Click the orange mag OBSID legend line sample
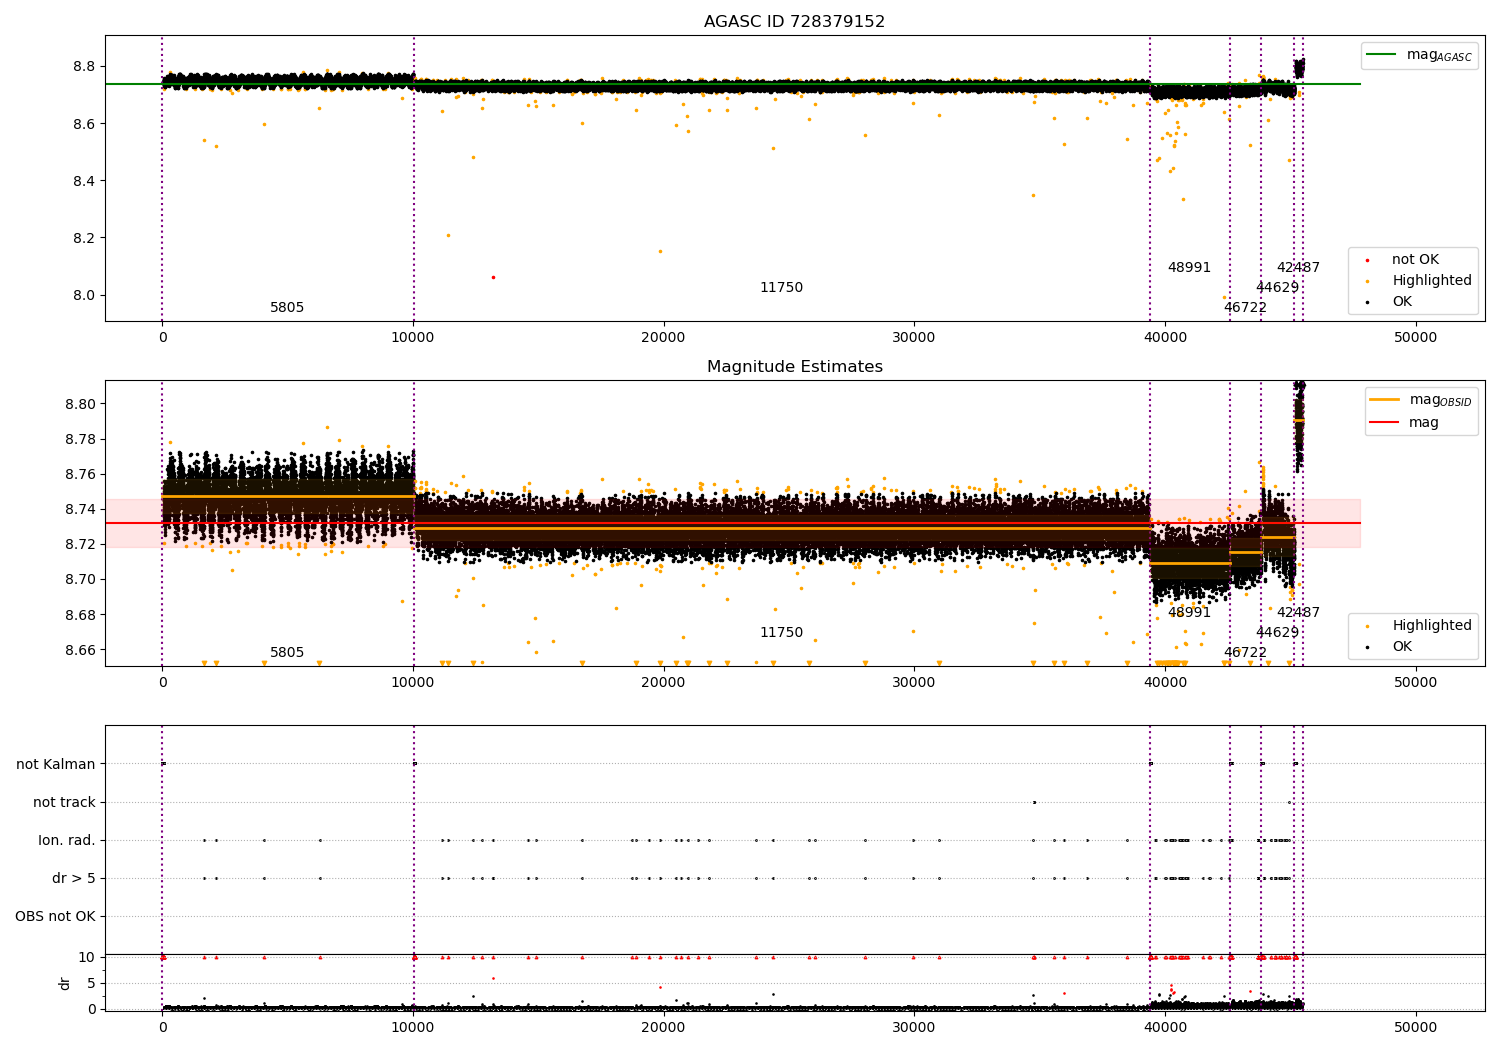 tap(1384, 400)
